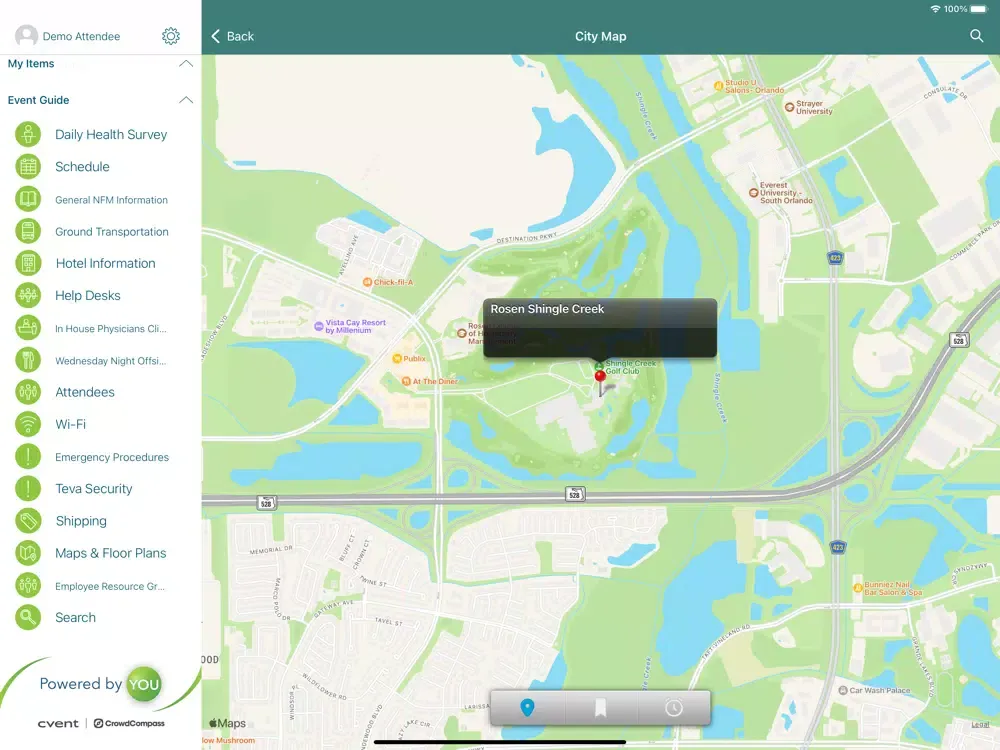Click the Ground Transportation bus icon
This screenshot has height=750, width=1000.
(28, 231)
